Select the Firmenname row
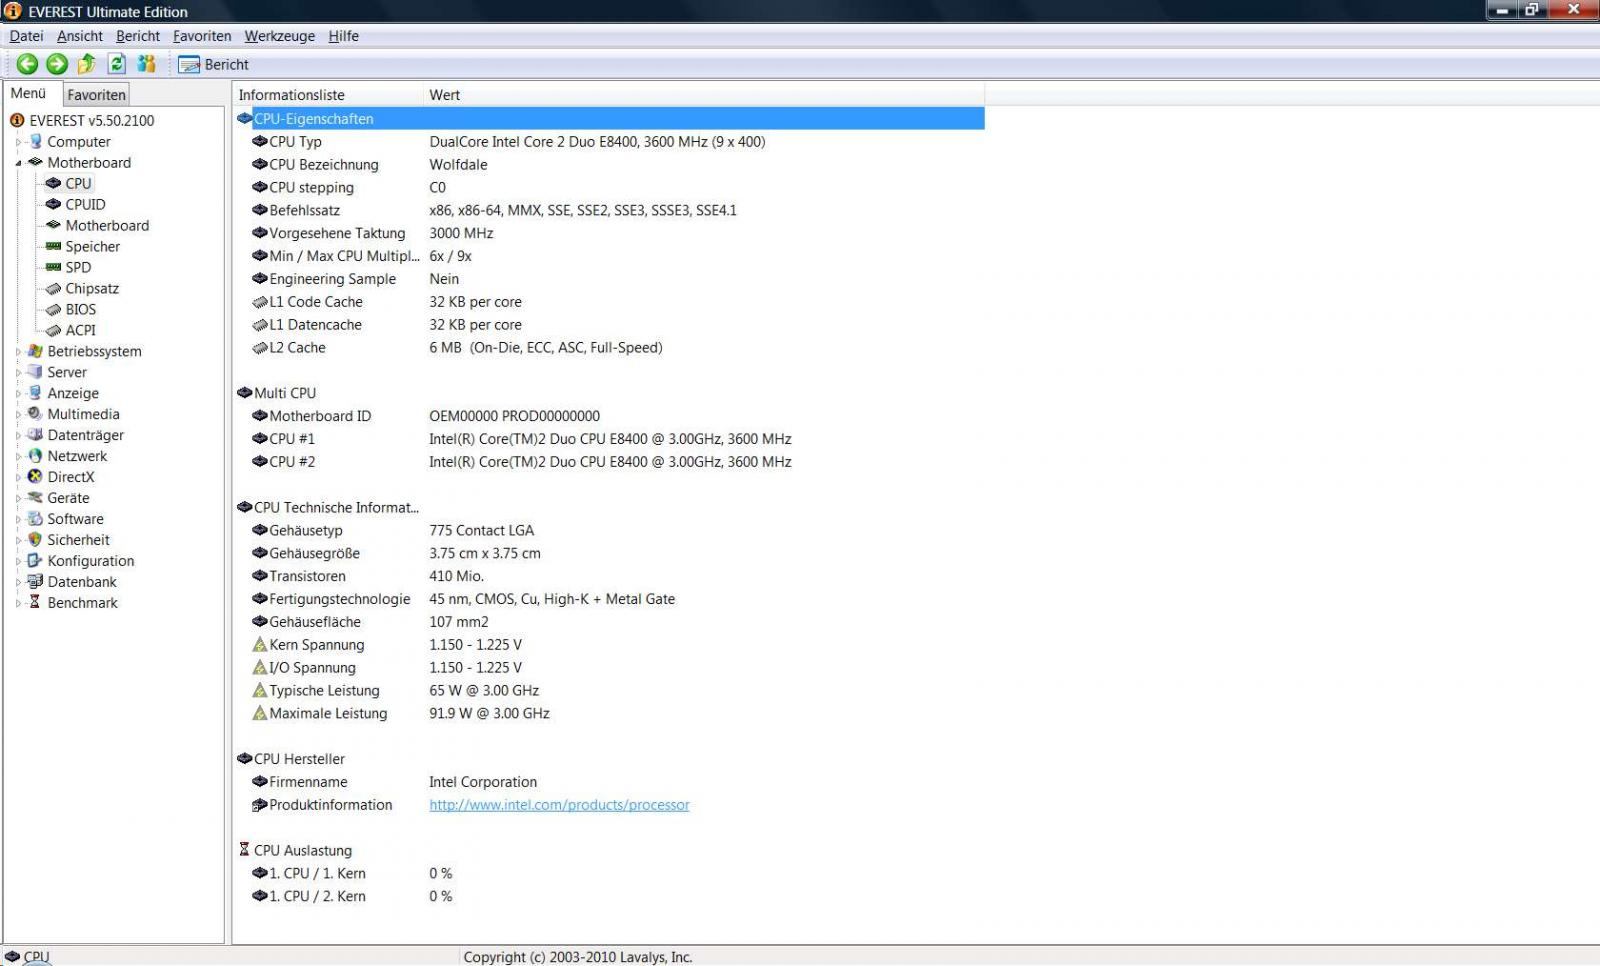The image size is (1600, 966). coord(610,782)
